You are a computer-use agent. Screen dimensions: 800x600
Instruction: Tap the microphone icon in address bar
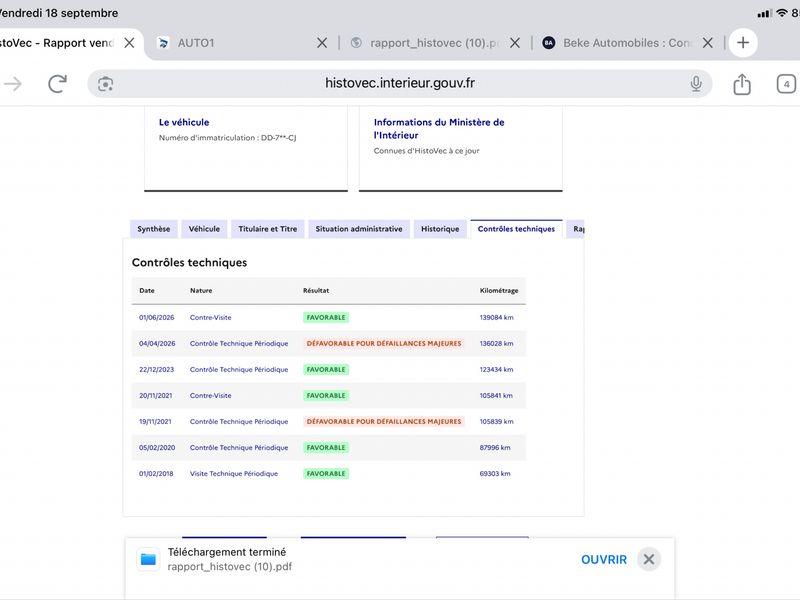pyautogui.click(x=696, y=83)
